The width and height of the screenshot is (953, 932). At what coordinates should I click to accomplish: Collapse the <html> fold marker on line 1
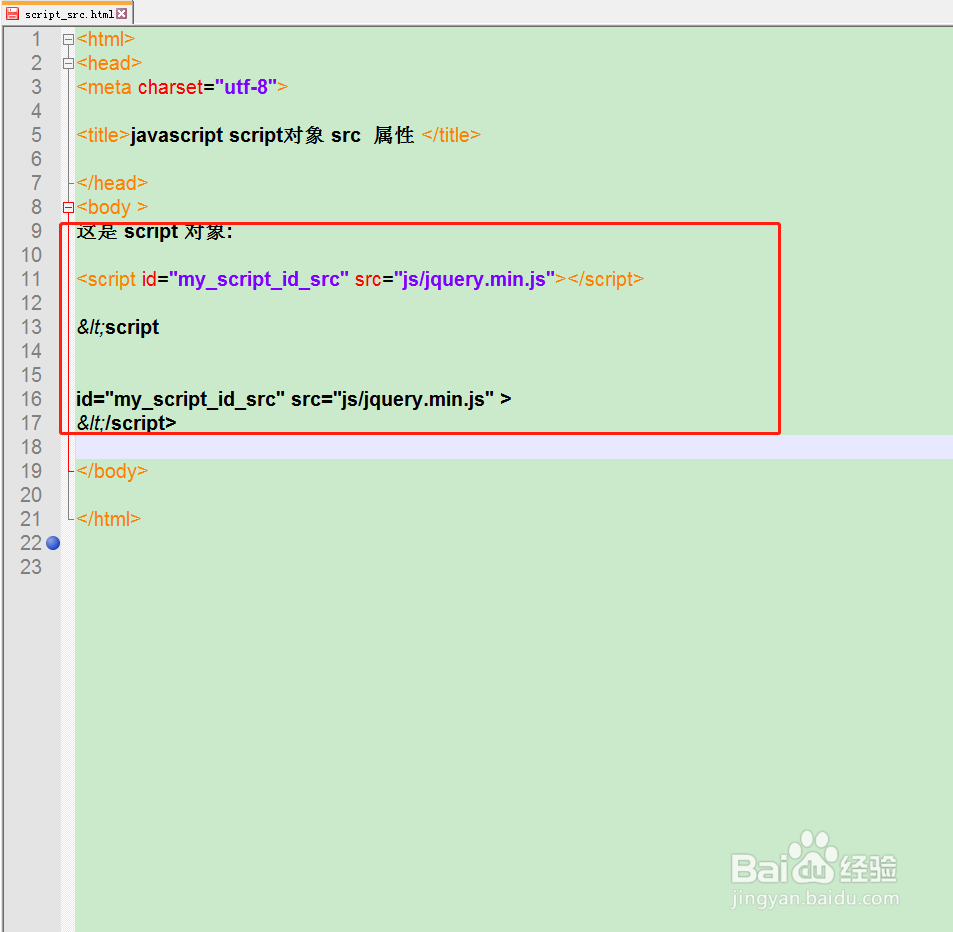68,40
